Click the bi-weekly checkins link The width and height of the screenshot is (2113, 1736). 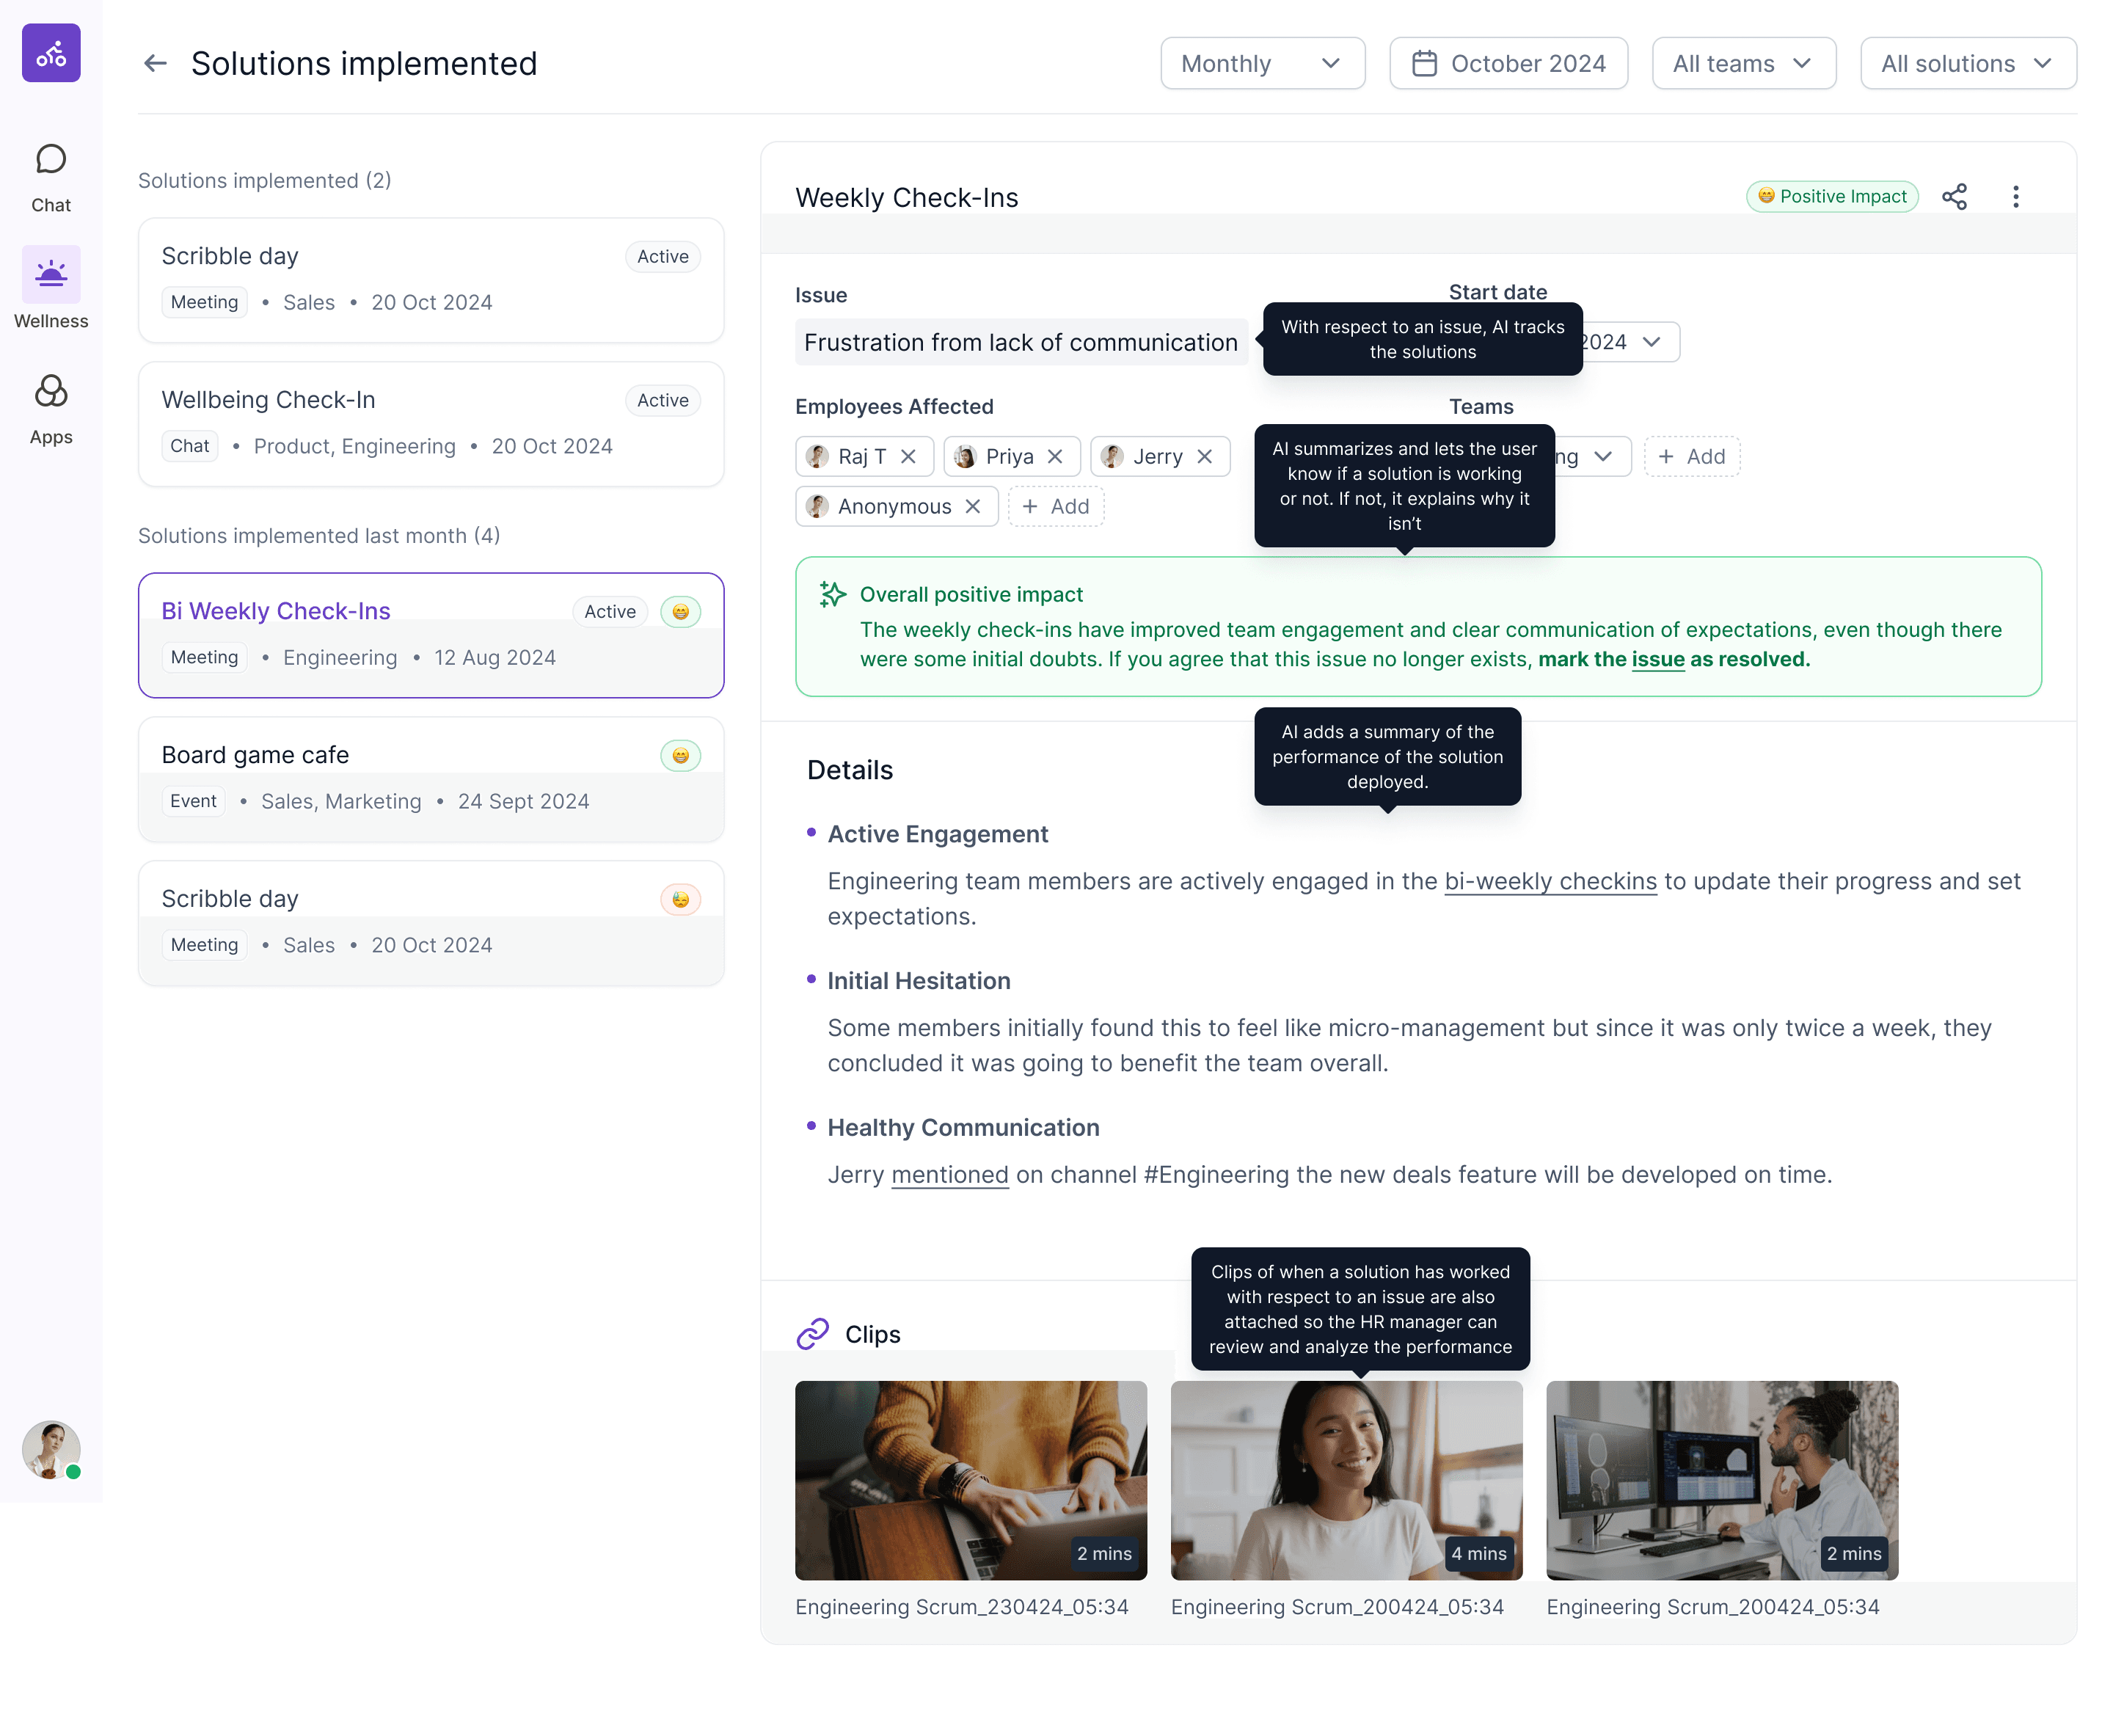pyautogui.click(x=1550, y=881)
